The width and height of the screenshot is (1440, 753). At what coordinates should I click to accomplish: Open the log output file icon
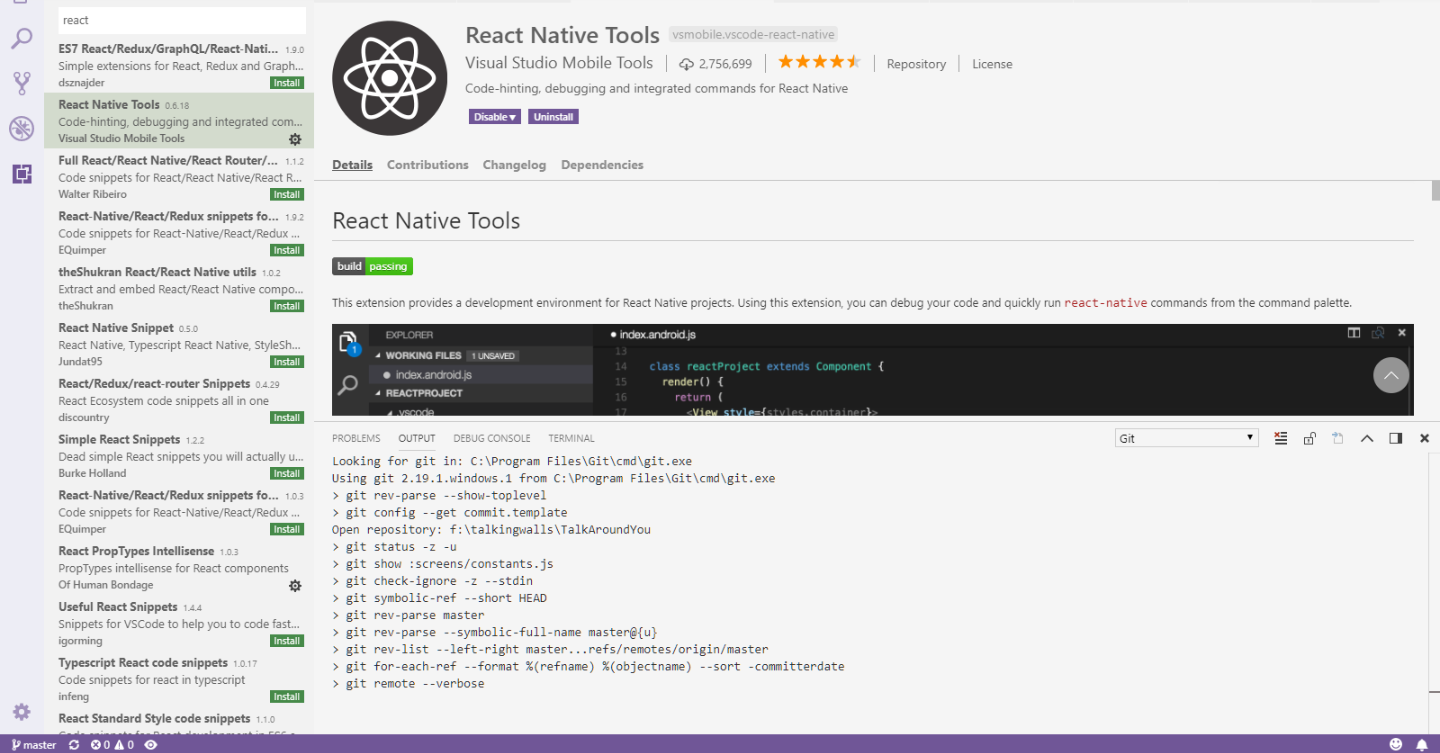pos(1337,438)
